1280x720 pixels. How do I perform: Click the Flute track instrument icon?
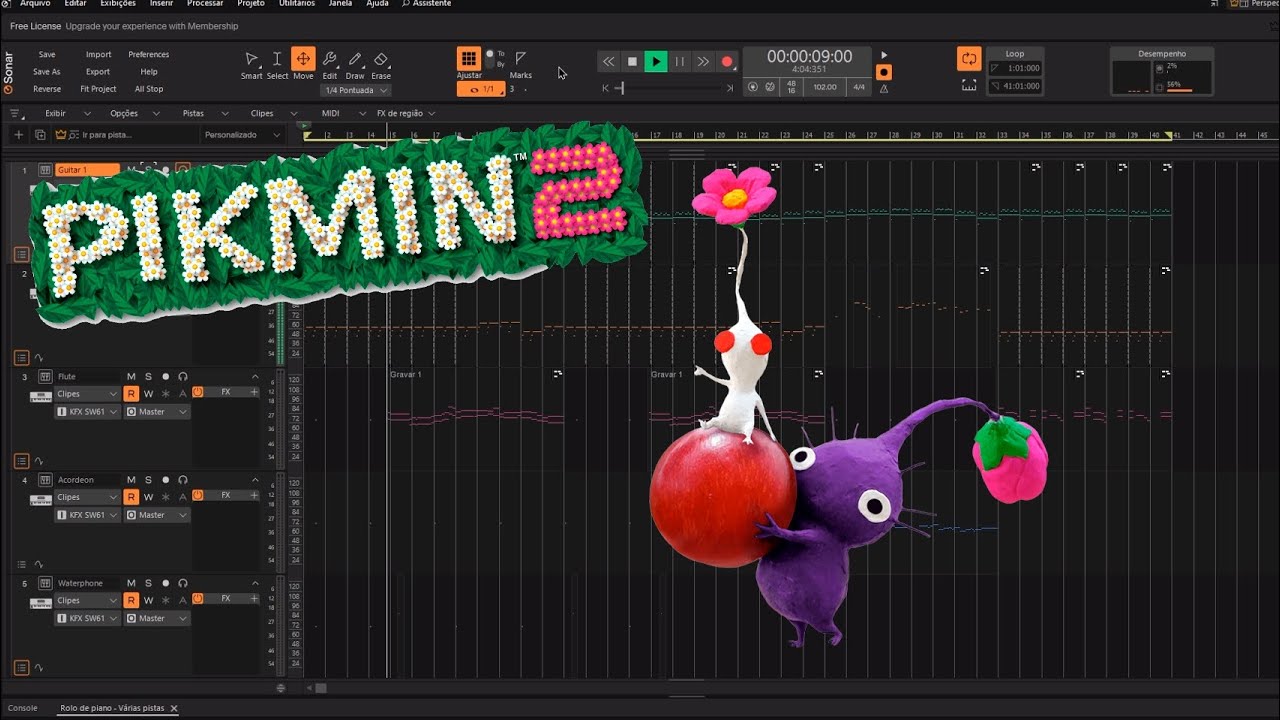click(45, 377)
